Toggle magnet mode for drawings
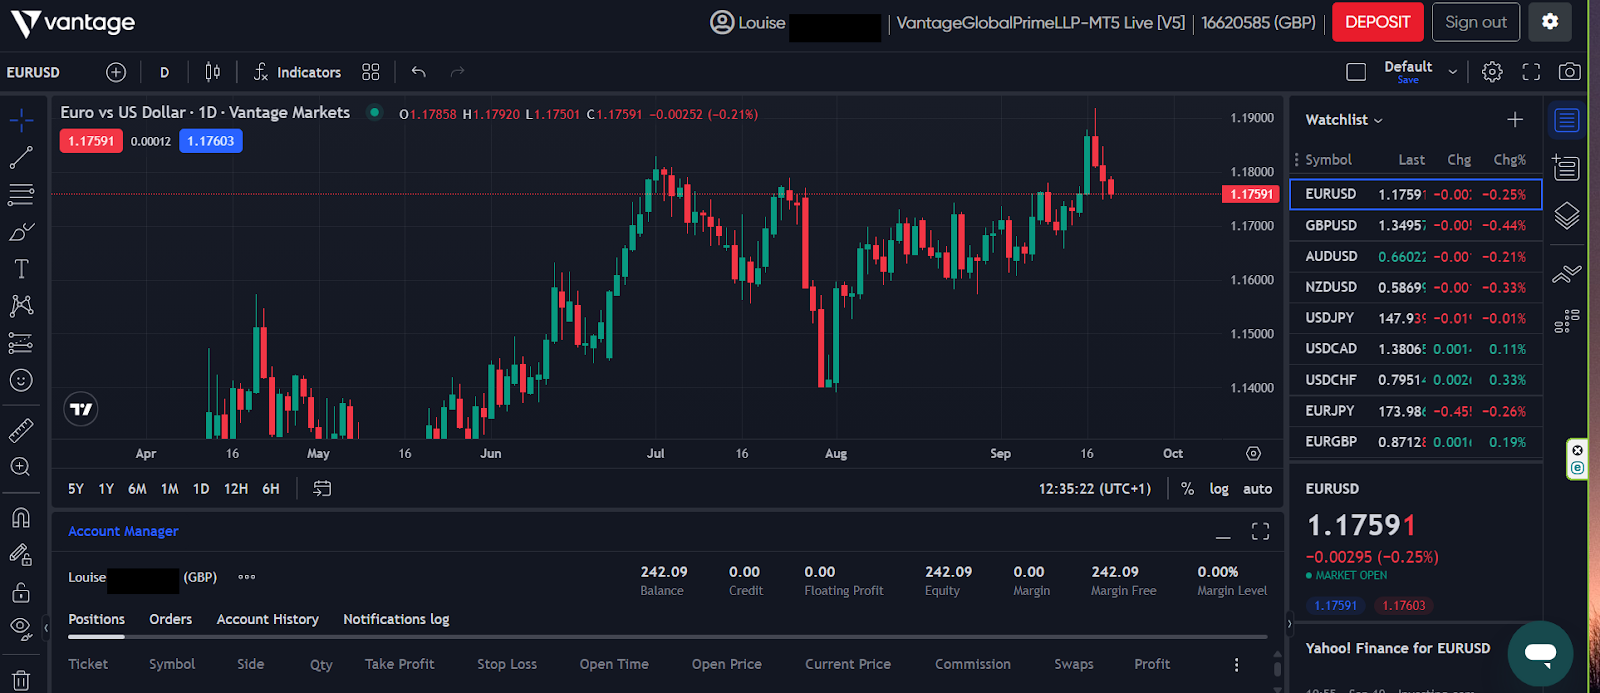The image size is (1600, 693). click(21, 518)
